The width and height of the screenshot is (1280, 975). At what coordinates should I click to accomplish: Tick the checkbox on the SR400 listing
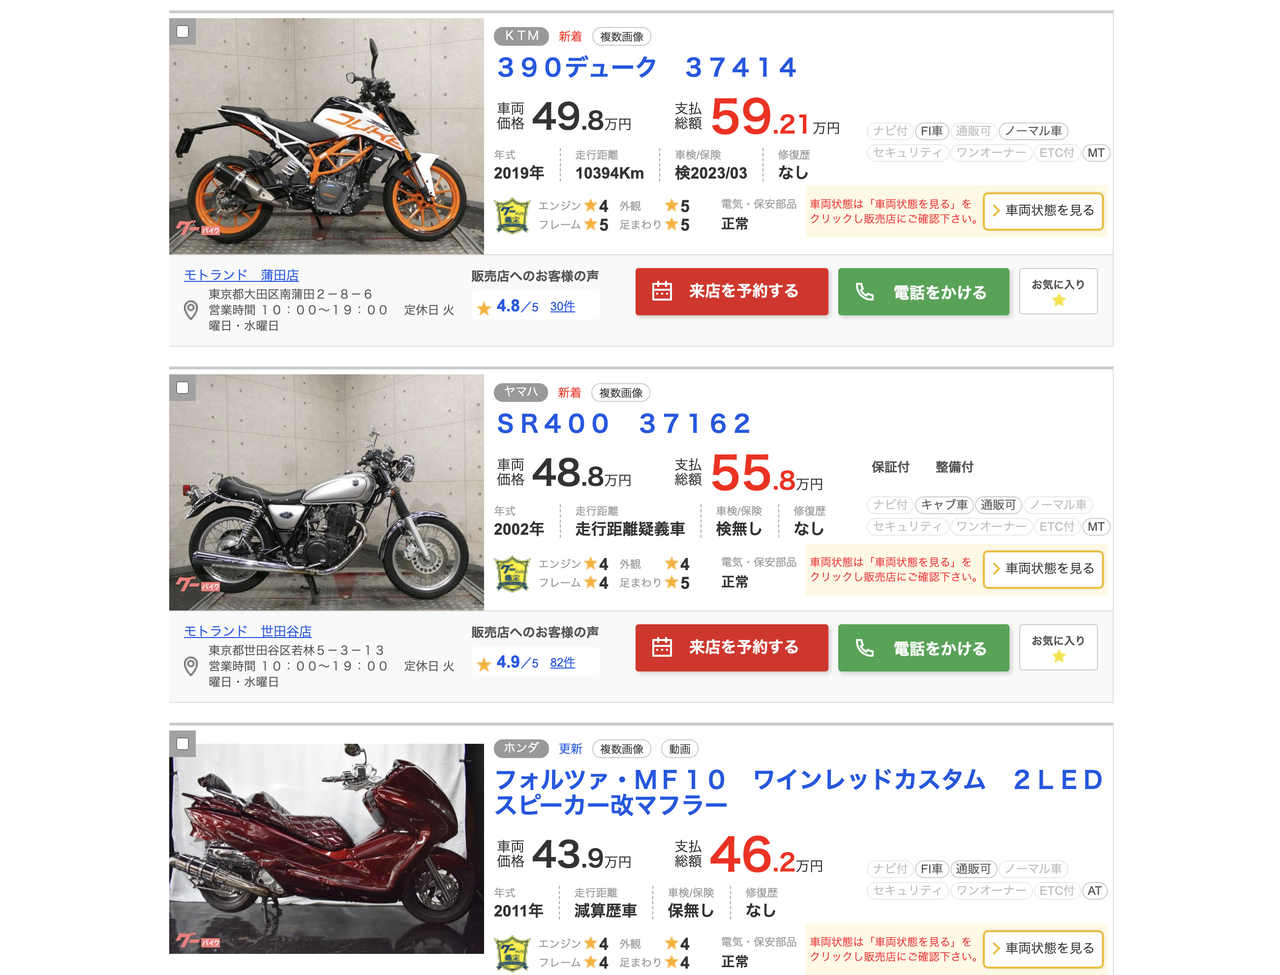pyautogui.click(x=182, y=387)
